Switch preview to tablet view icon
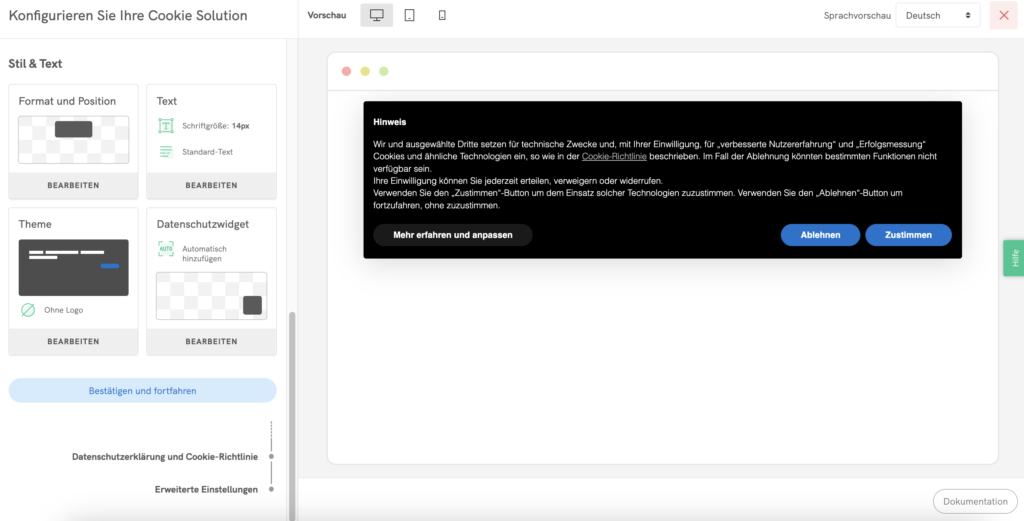 410,15
